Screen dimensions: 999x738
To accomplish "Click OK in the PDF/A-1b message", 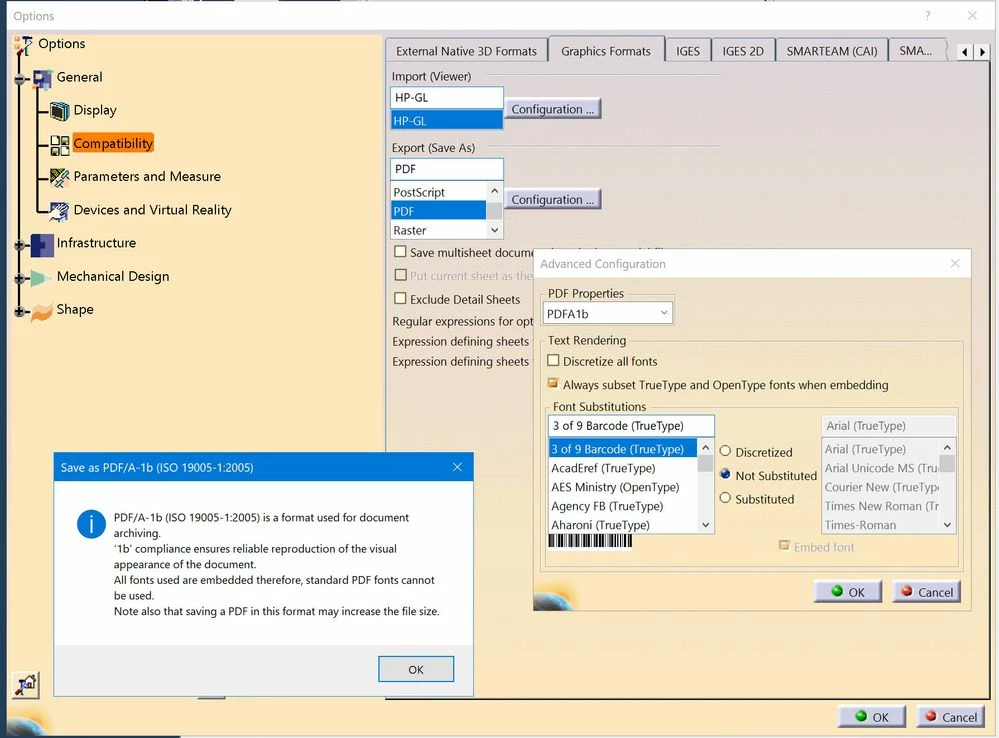I will (x=416, y=669).
